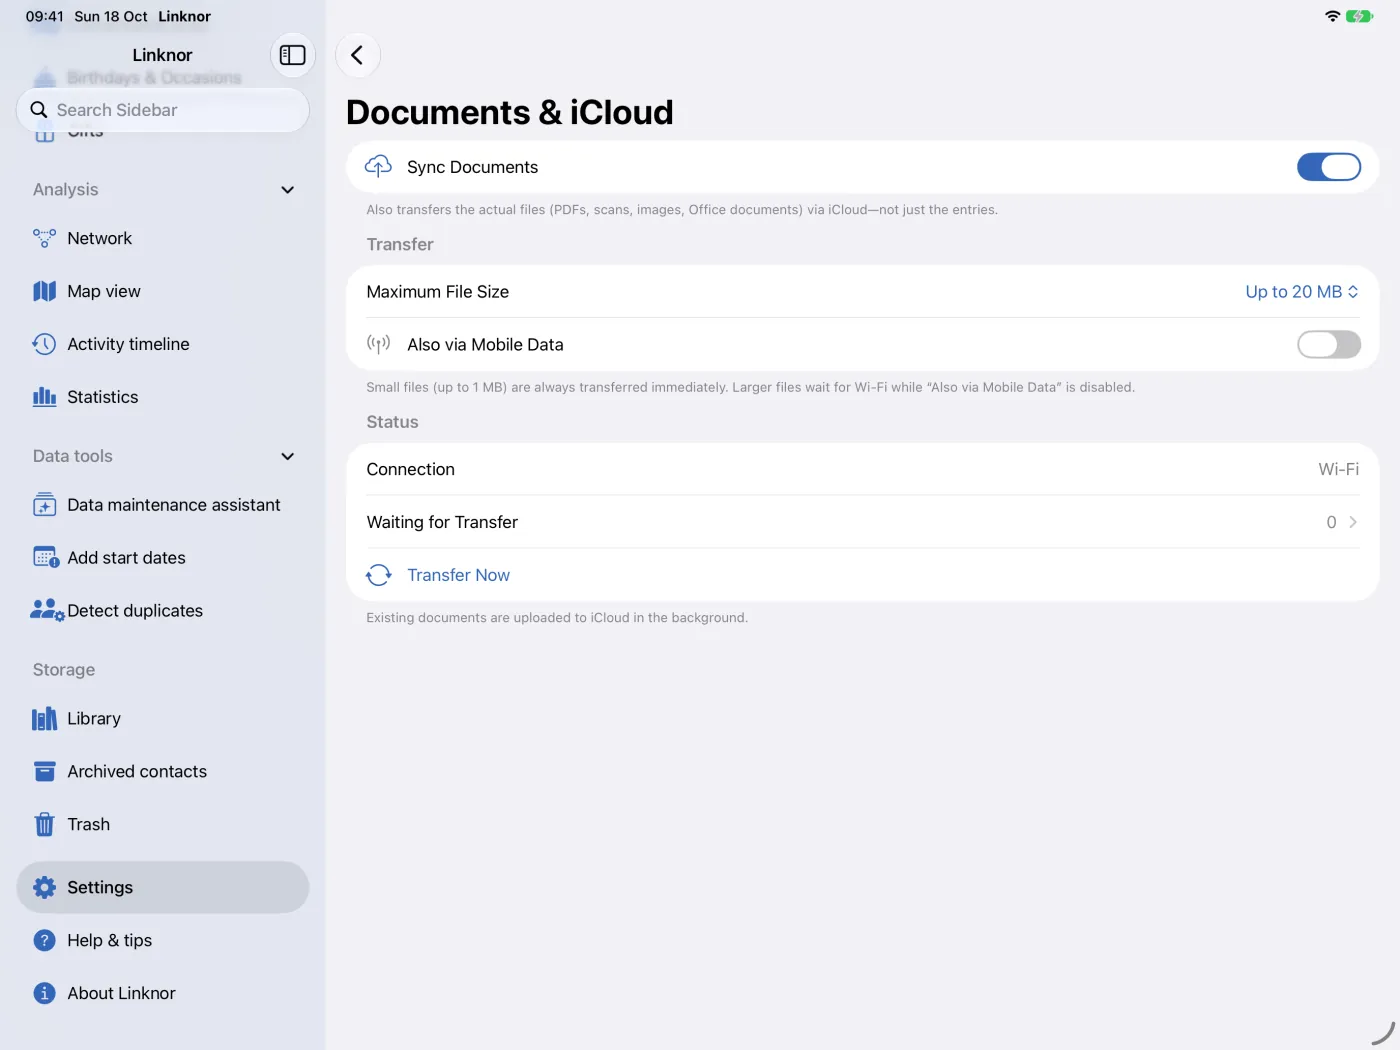Open the Waiting for Transfer details chevron
Image resolution: width=1400 pixels, height=1050 pixels.
point(1353,522)
